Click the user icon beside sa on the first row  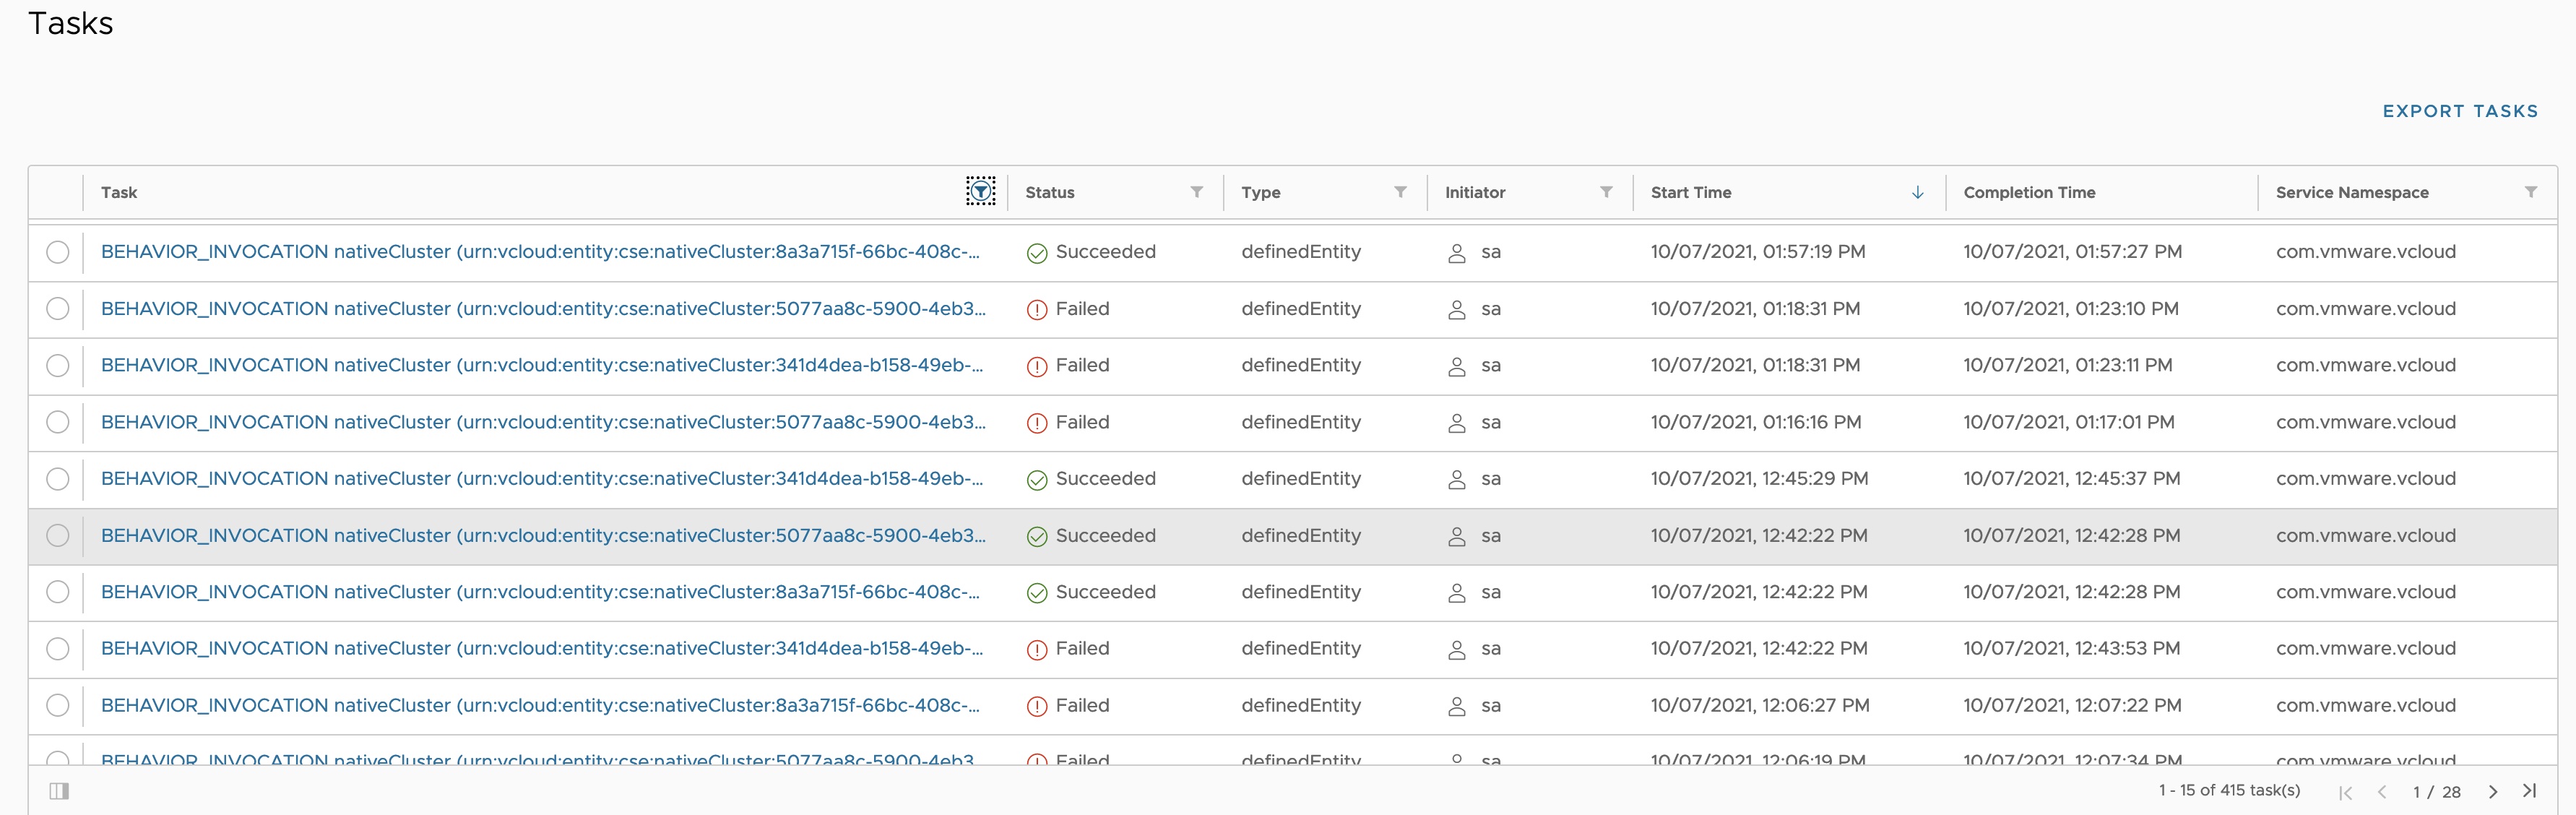tap(1457, 253)
